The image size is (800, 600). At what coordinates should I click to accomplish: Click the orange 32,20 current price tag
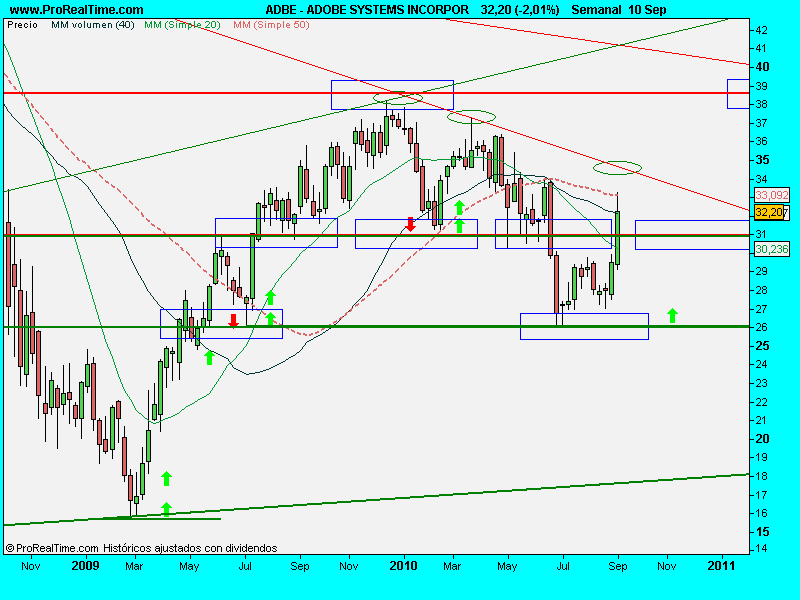[769, 212]
